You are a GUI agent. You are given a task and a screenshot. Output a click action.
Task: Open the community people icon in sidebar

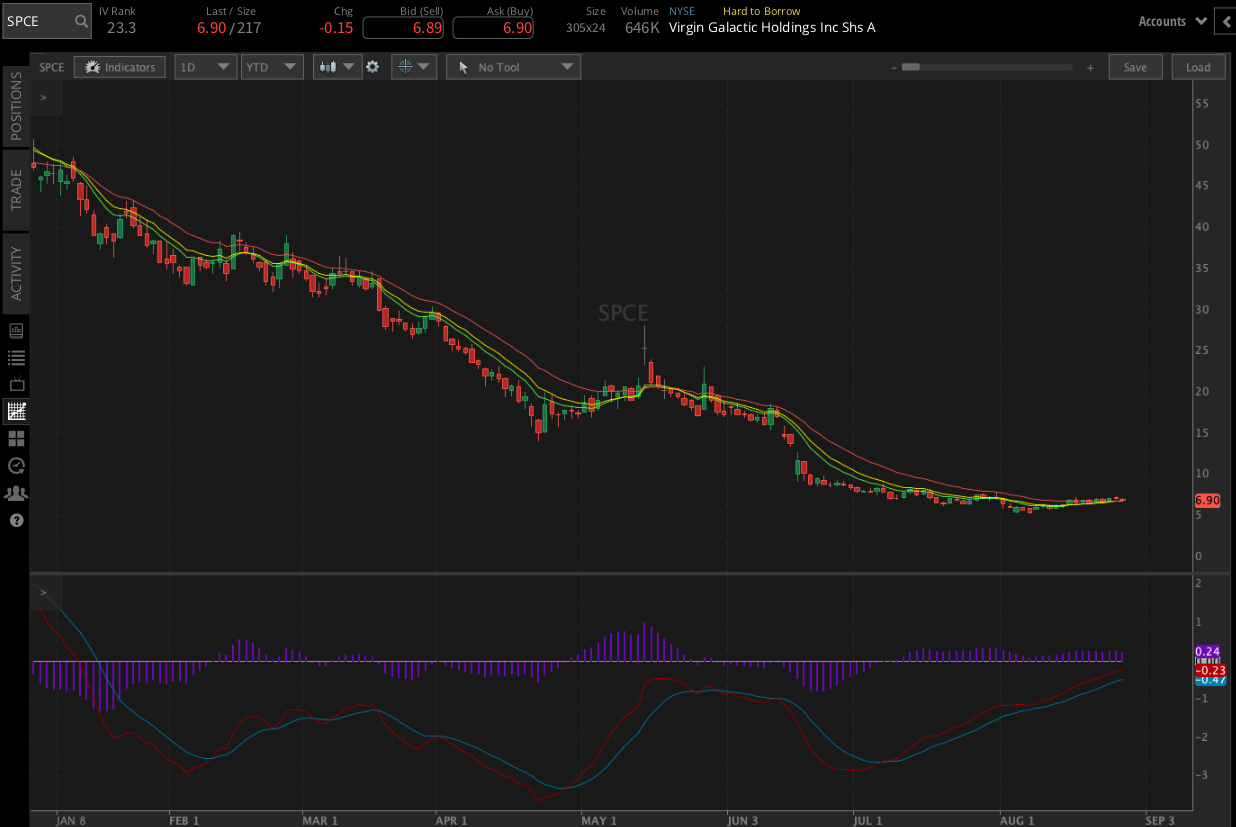pyautogui.click(x=16, y=493)
